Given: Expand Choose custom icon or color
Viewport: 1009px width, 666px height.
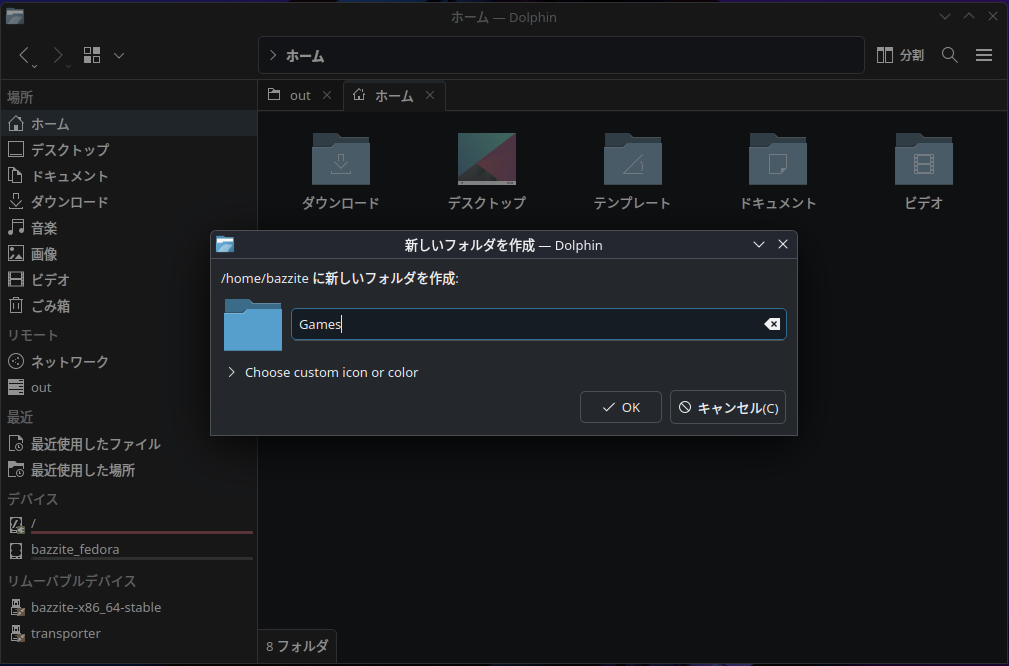Looking at the screenshot, I should pos(330,371).
